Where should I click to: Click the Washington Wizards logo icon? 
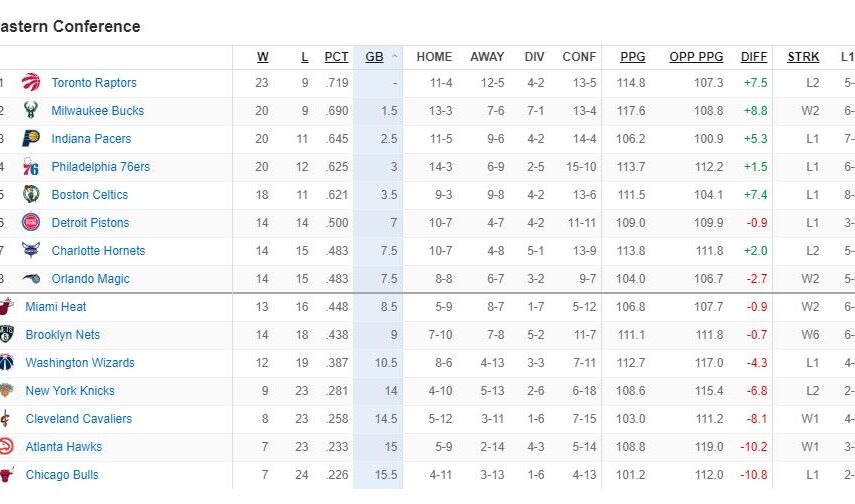tap(6, 363)
